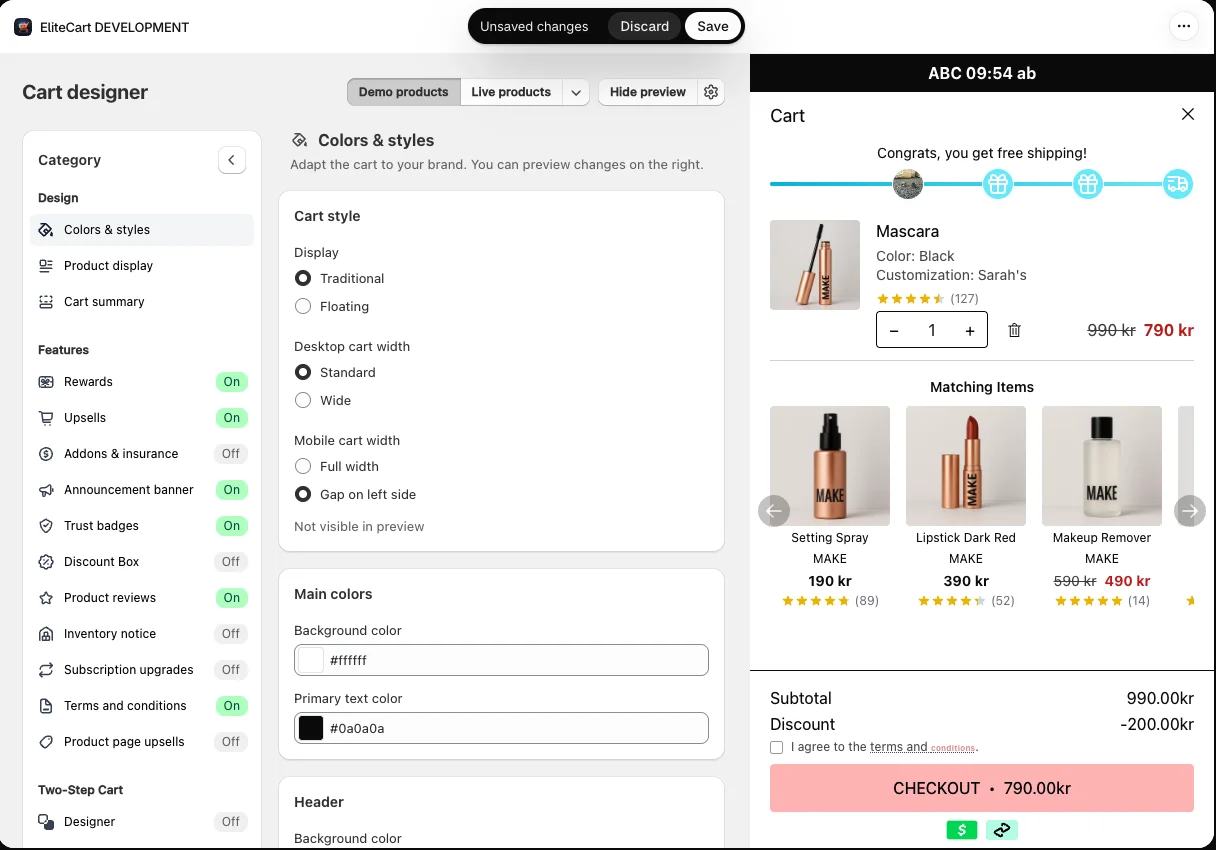The height and width of the screenshot is (850, 1216).
Task: Click the Subscription upgrades arrows icon
Action: [x=46, y=670]
